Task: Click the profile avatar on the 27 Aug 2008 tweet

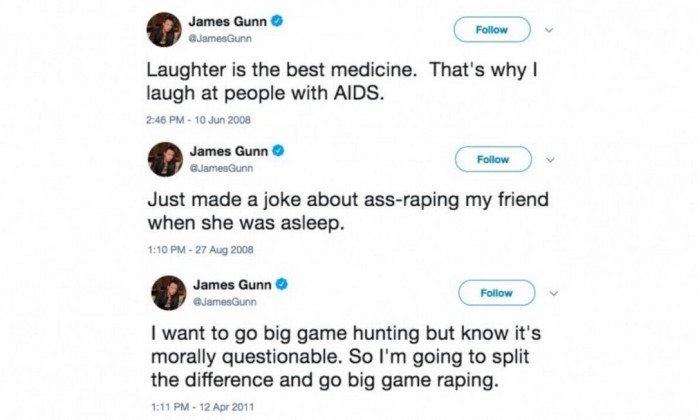Action: [x=165, y=159]
